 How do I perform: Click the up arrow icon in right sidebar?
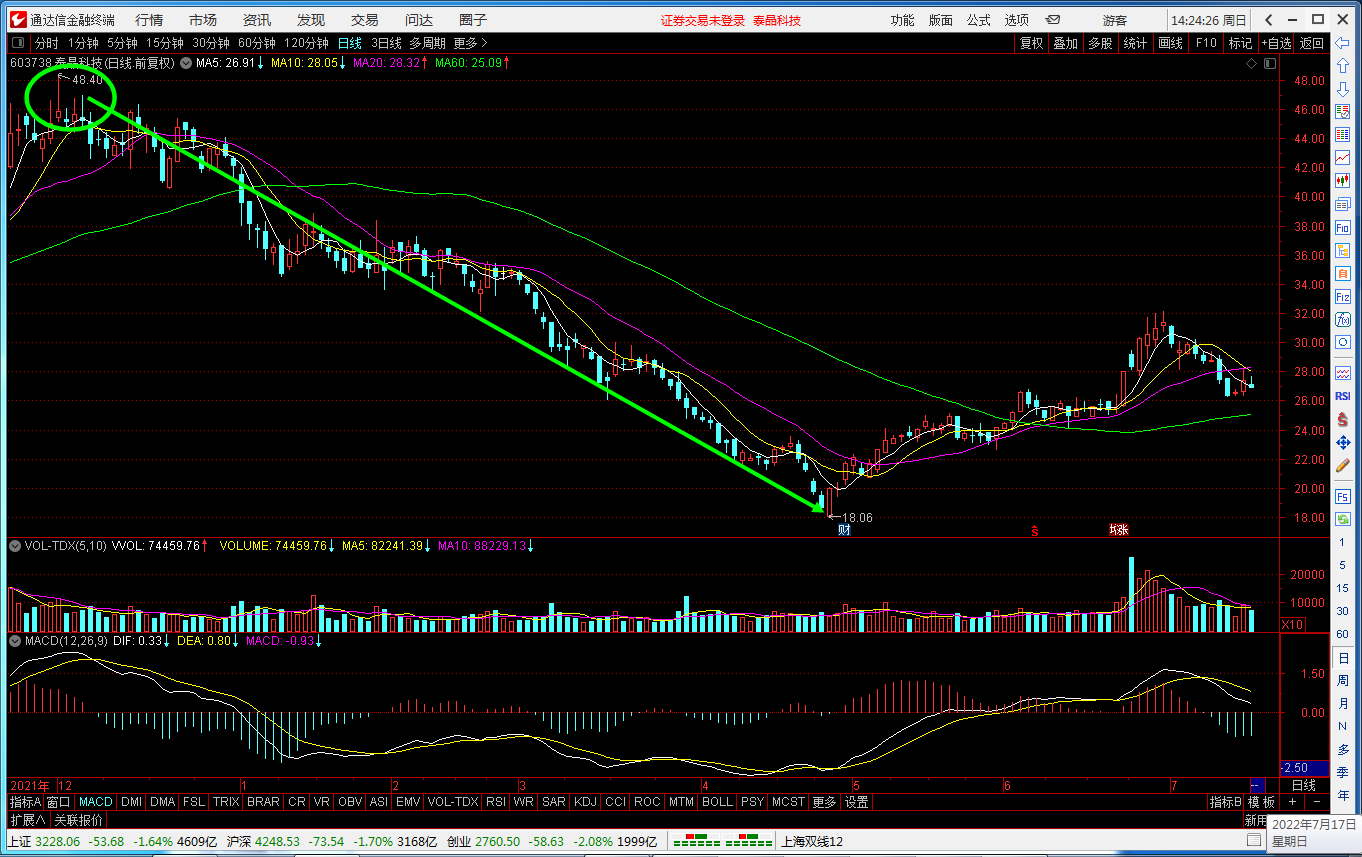pos(1343,66)
